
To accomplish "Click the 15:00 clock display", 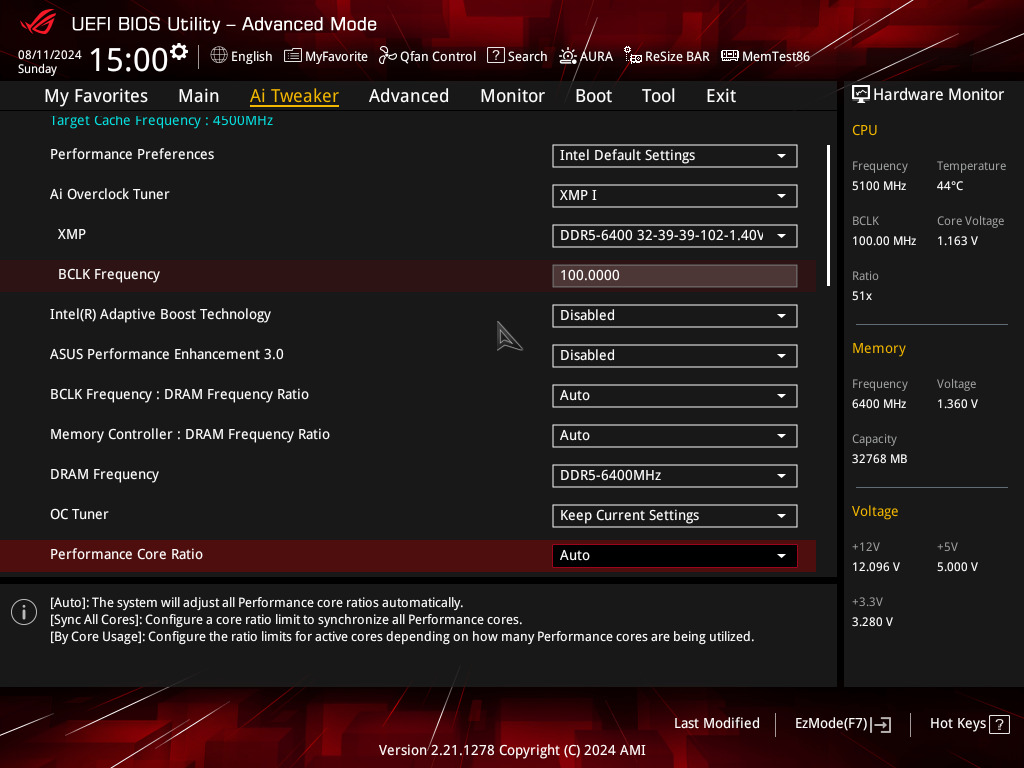I will pos(129,59).
